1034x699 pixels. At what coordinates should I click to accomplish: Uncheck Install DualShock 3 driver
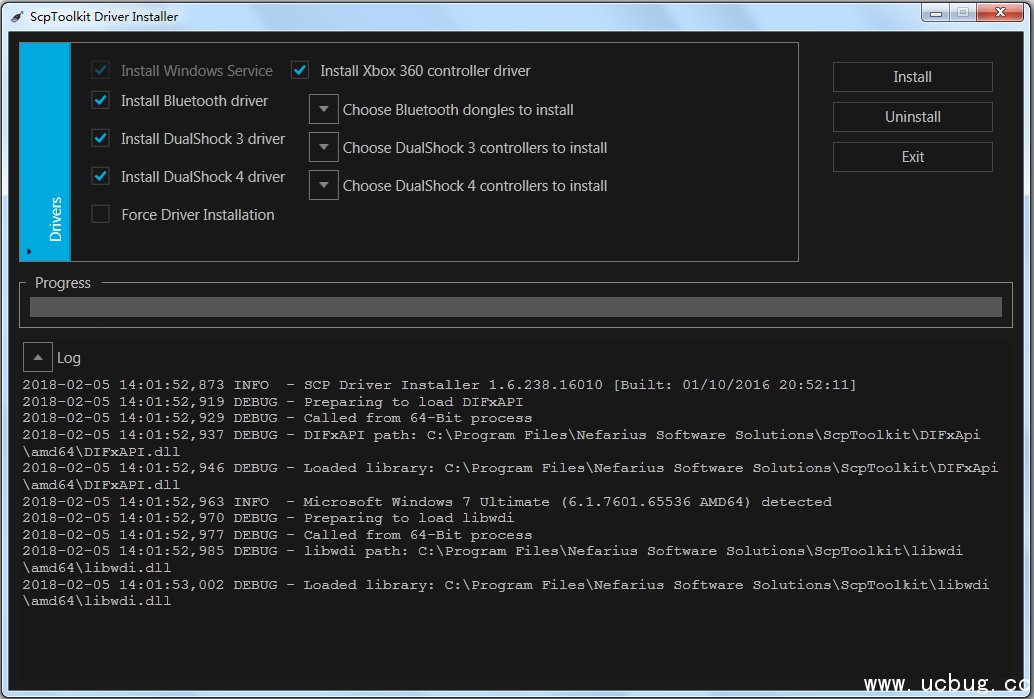(x=100, y=138)
